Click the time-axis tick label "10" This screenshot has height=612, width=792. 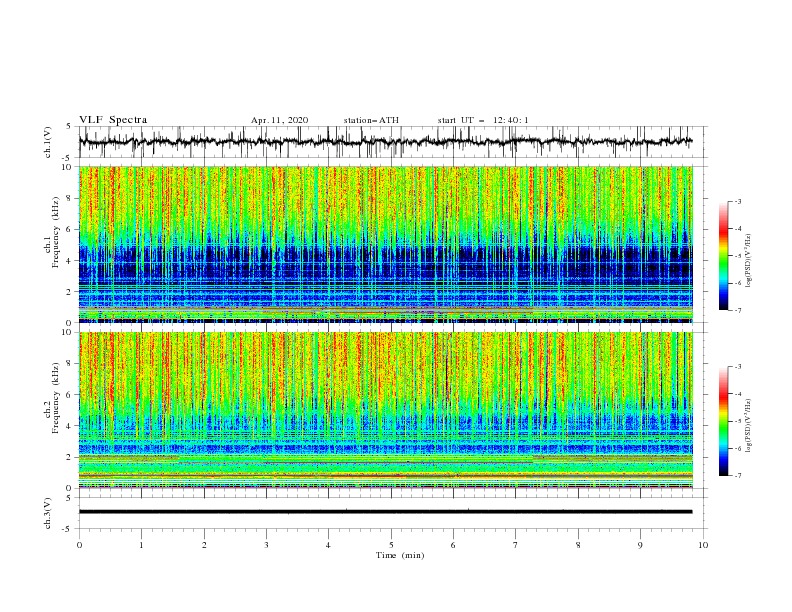pos(703,545)
